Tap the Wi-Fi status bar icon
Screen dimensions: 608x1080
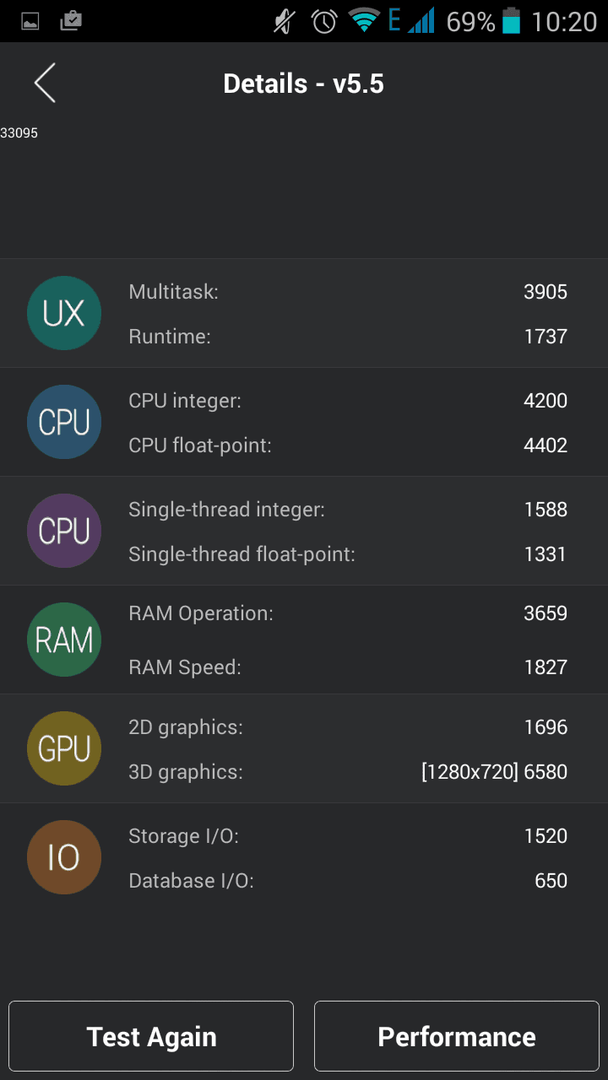[364, 21]
